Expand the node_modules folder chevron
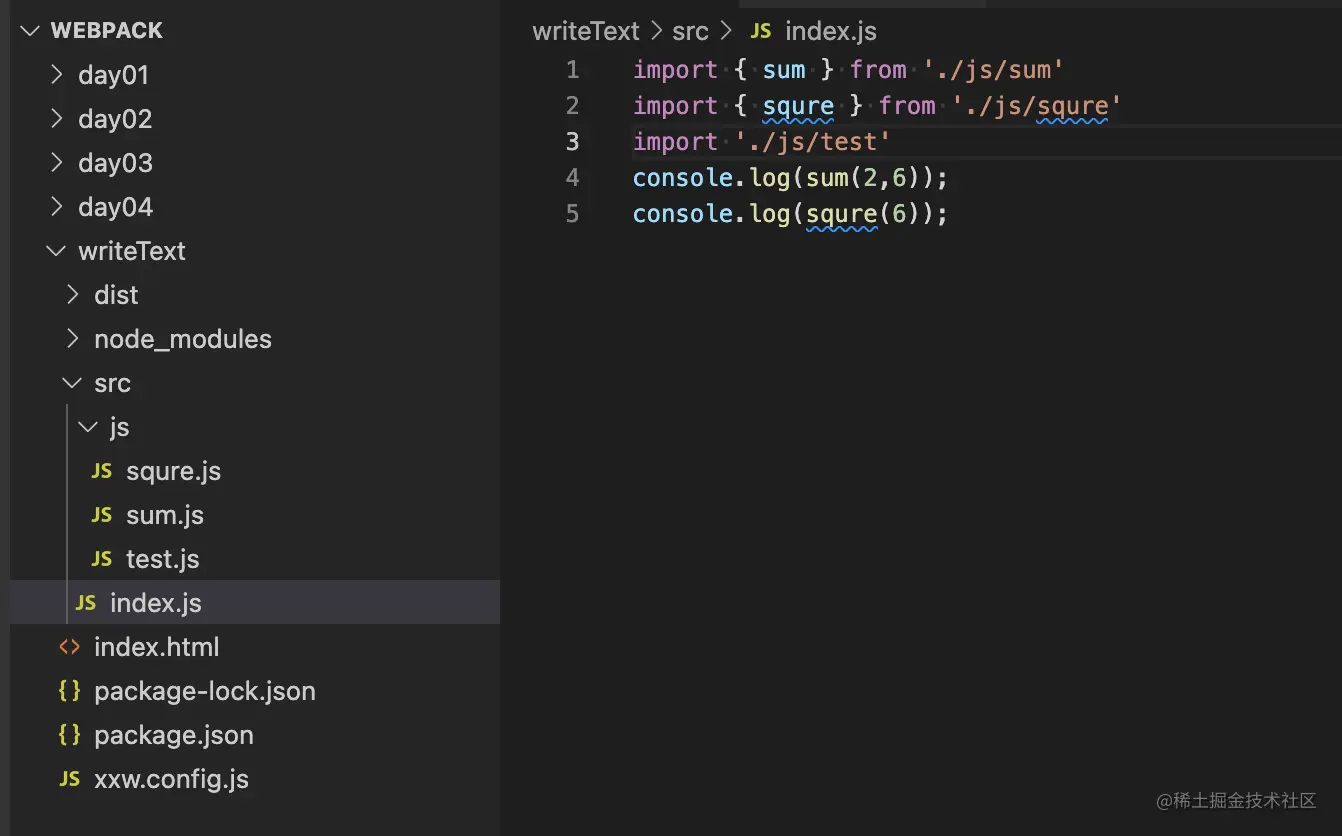 73,339
